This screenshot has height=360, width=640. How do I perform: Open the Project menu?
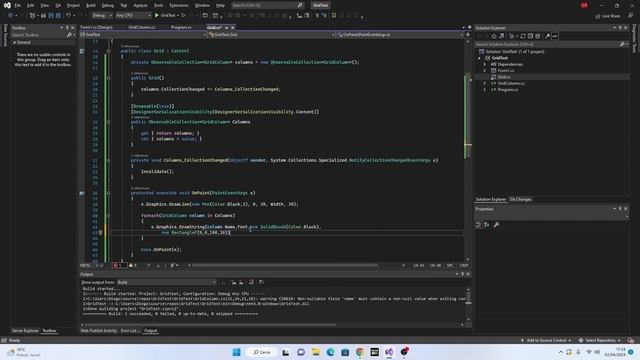[73, 5]
